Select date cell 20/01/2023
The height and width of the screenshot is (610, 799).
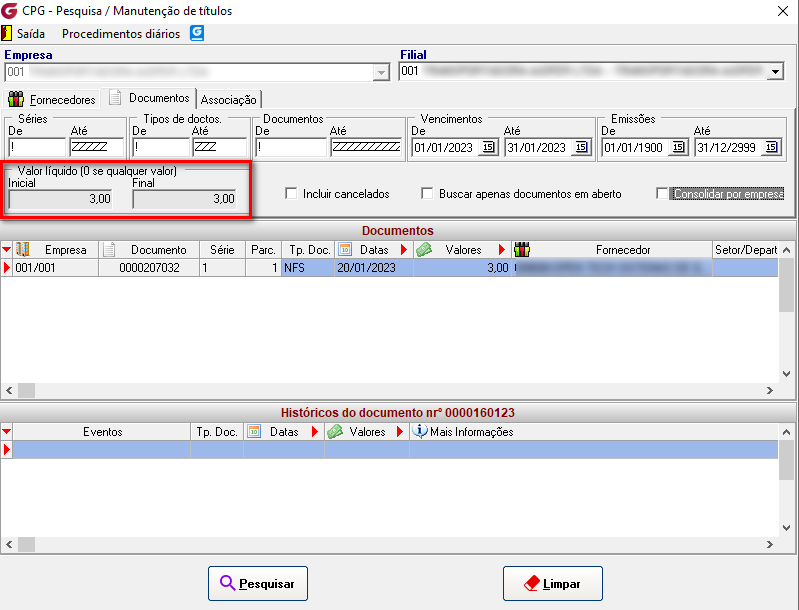(x=374, y=268)
